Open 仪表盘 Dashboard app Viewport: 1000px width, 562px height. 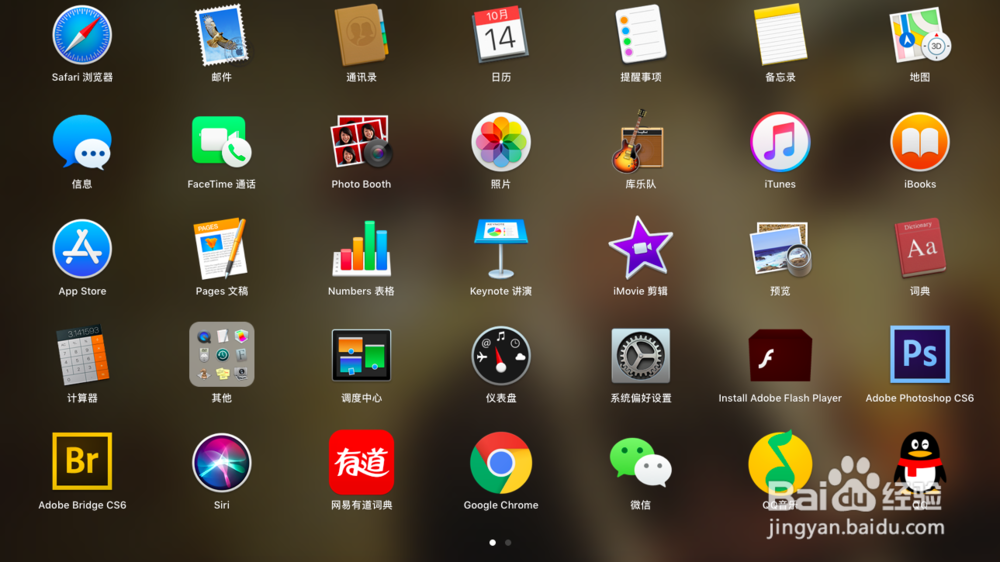[501, 355]
